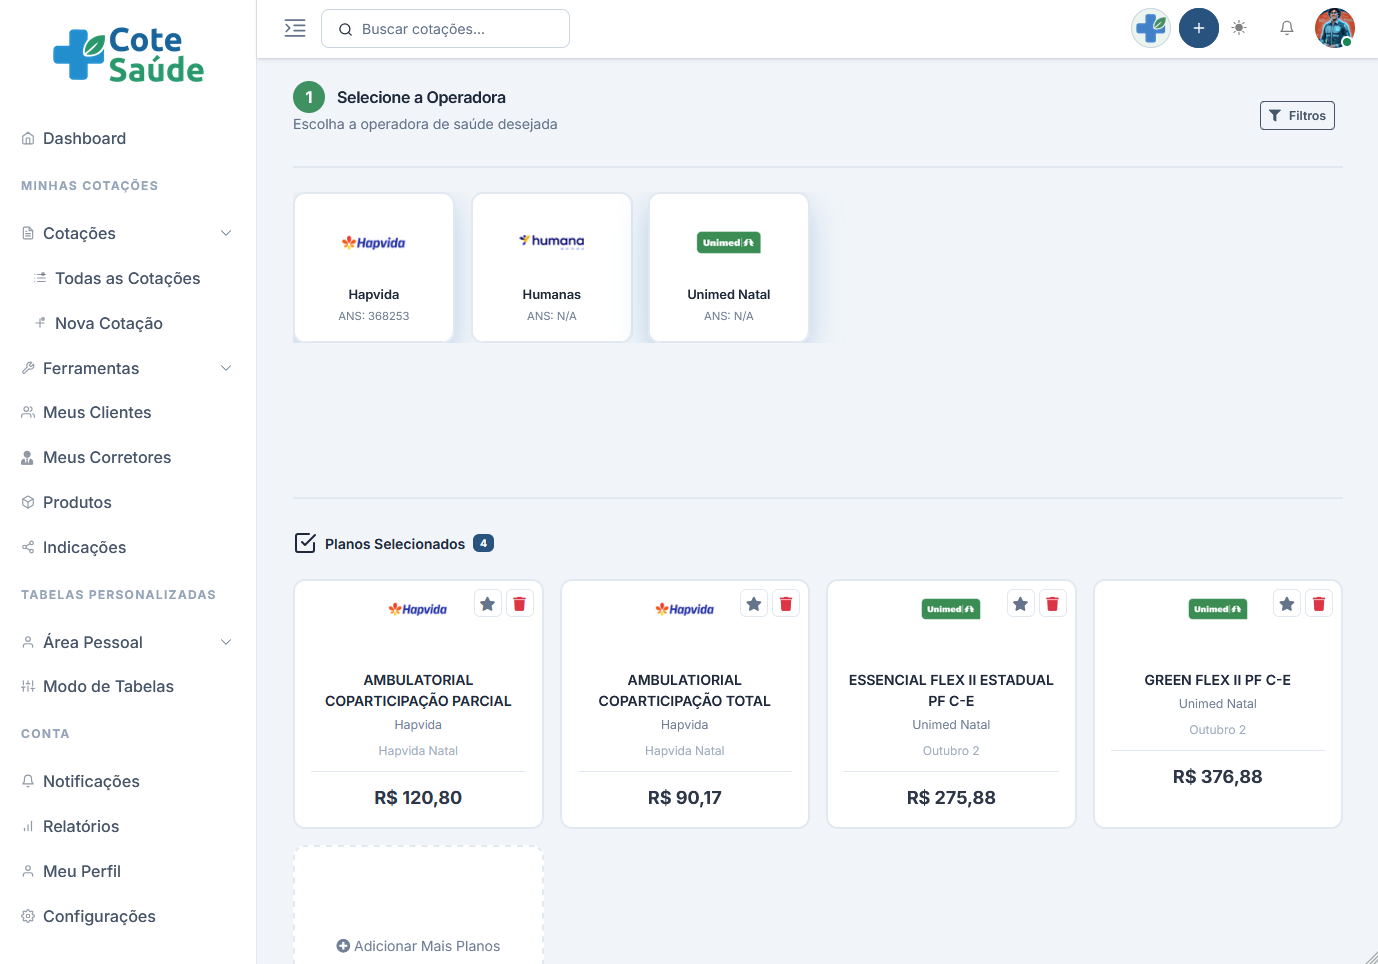
Task: Open the notifications bell in header
Action: (1287, 28)
